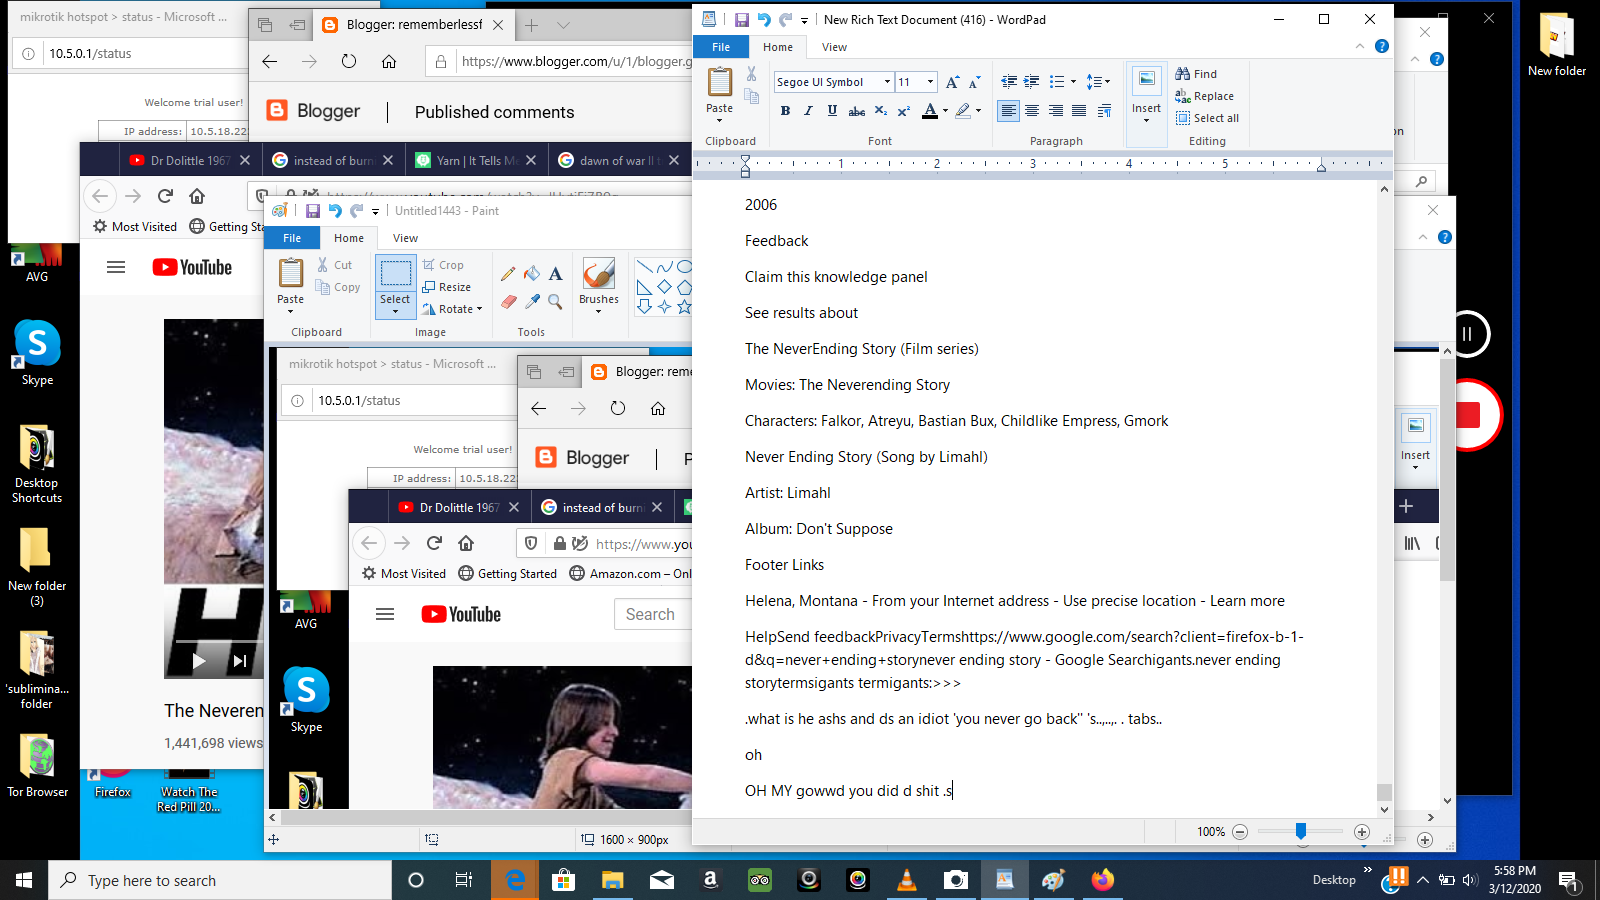The height and width of the screenshot is (900, 1600).
Task: Switch to the WordPad View tab
Action: 834,47
